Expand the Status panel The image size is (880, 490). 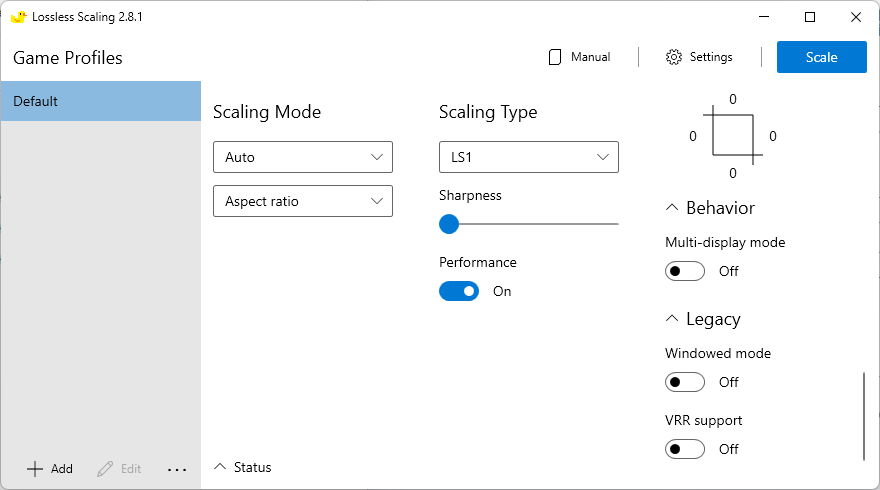221,467
